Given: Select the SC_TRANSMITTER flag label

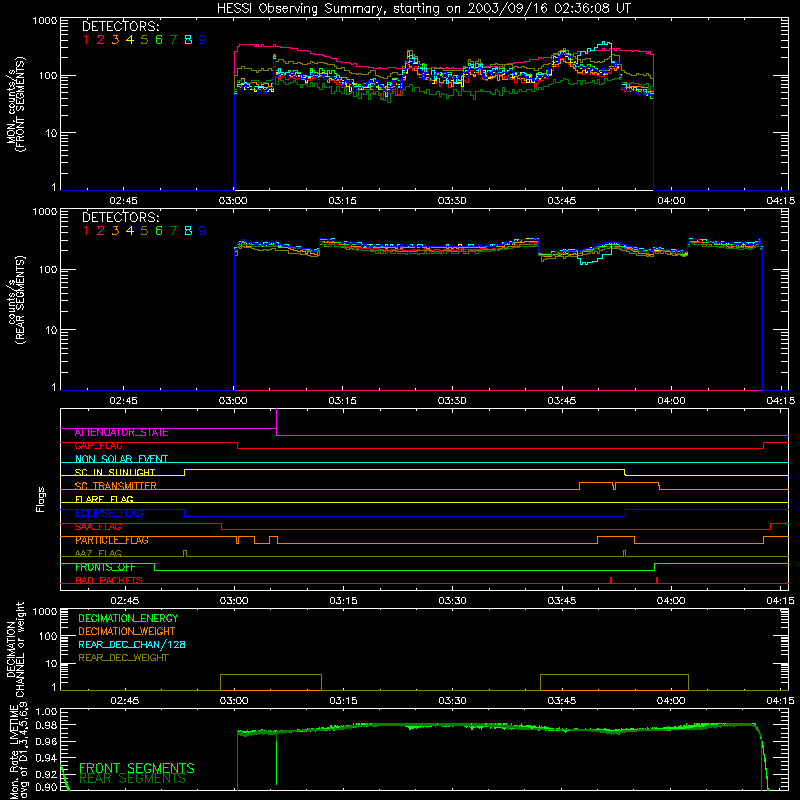Looking at the screenshot, I should [x=115, y=486].
